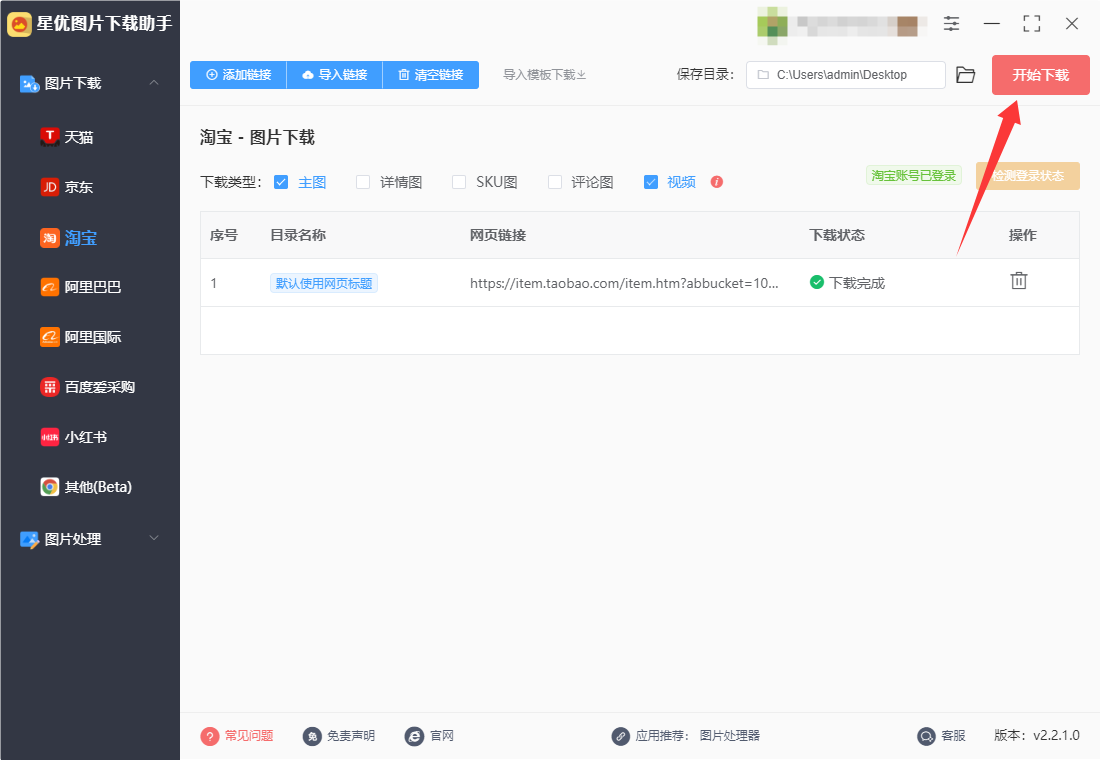Click the green 下载完成 check icon
The image size is (1100, 760).
817,282
